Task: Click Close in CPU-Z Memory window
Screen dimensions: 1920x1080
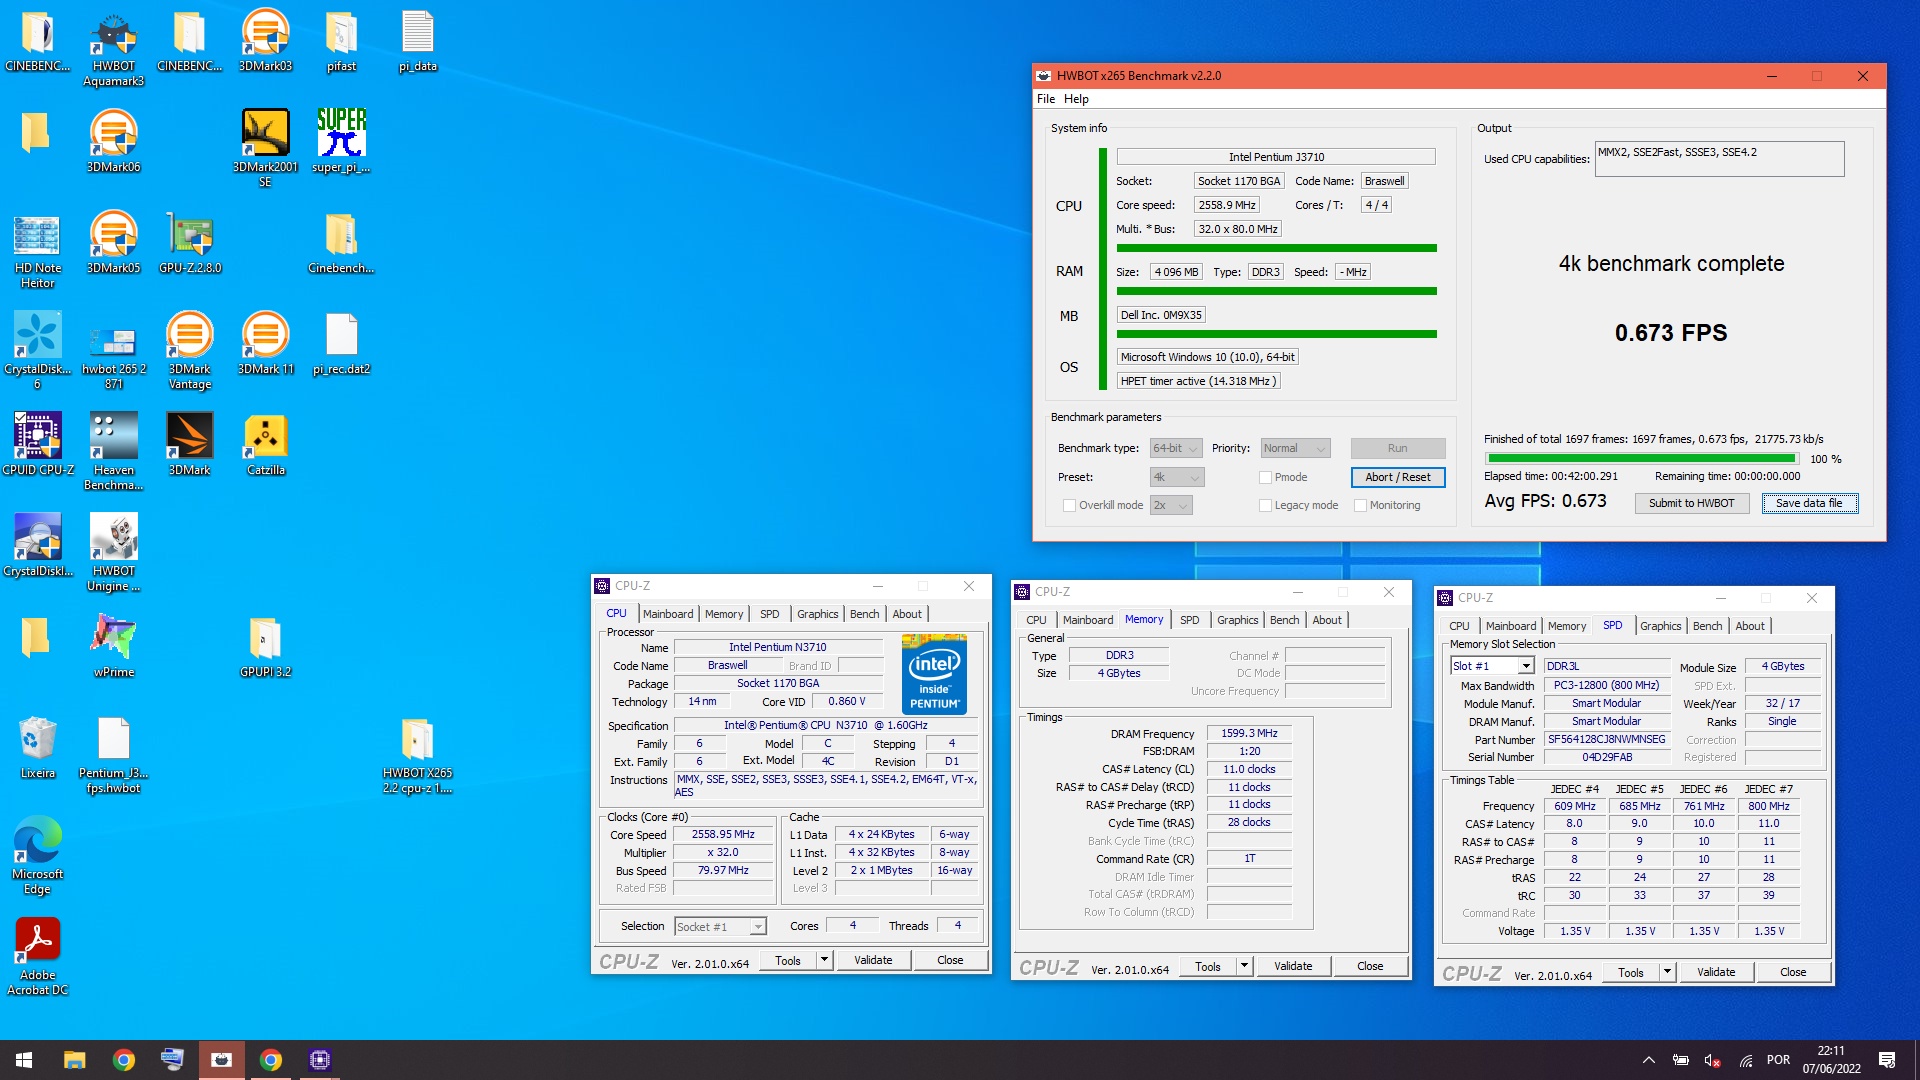Action: [1370, 966]
